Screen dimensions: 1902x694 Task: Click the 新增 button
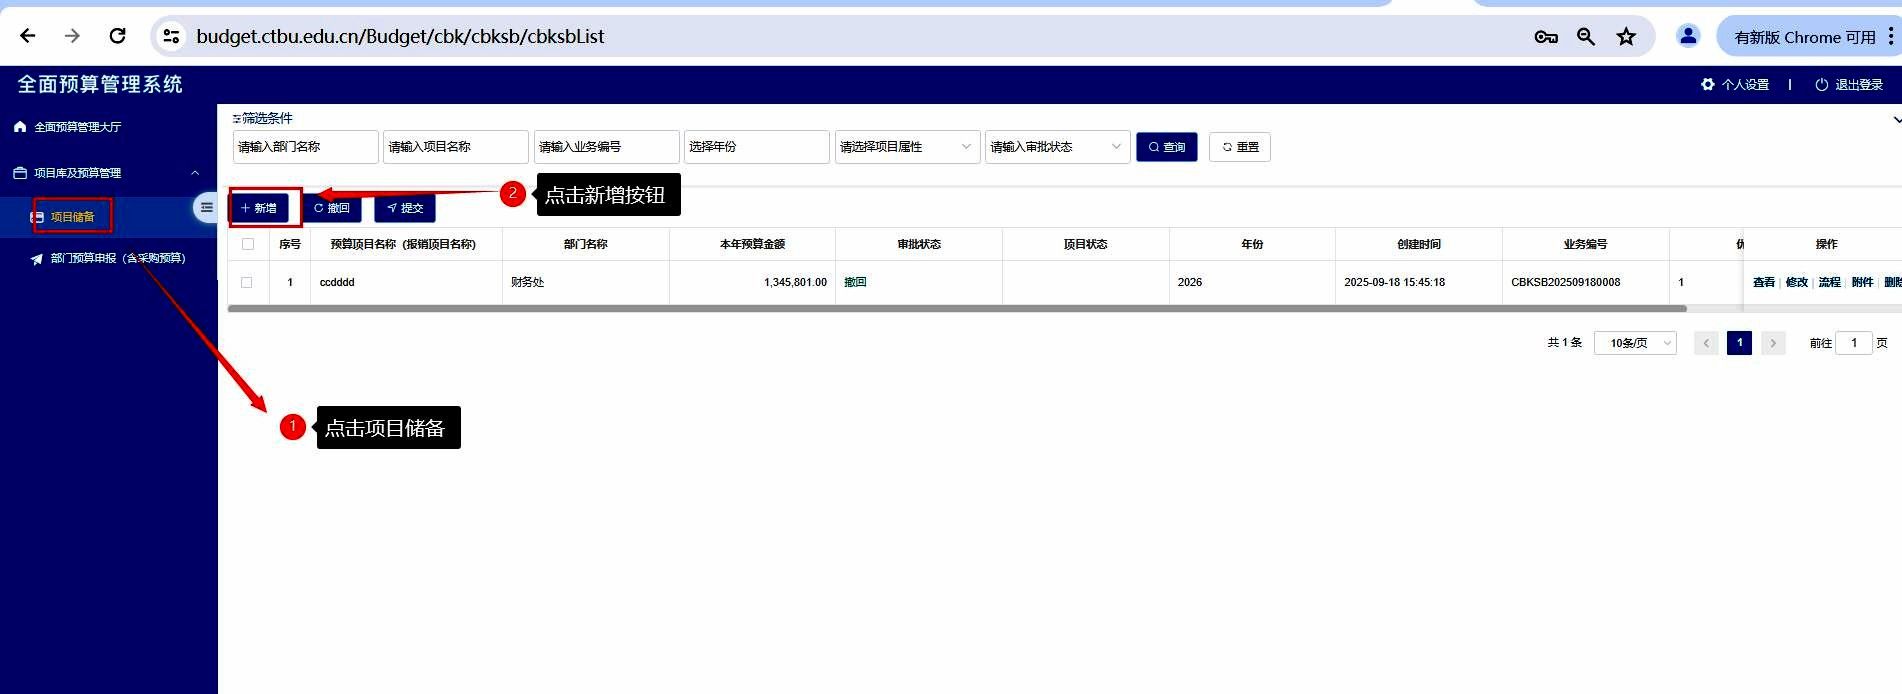tap(259, 208)
